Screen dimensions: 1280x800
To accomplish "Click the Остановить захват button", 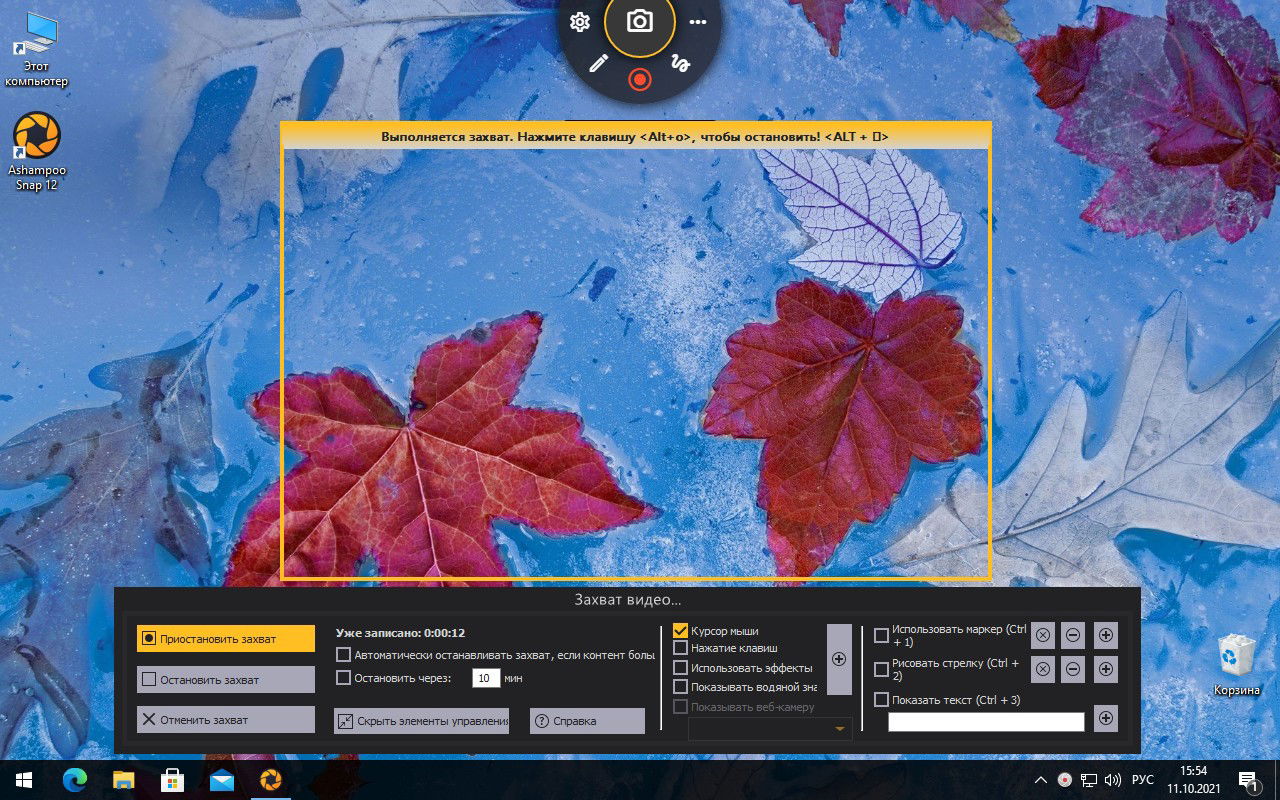I will (226, 680).
